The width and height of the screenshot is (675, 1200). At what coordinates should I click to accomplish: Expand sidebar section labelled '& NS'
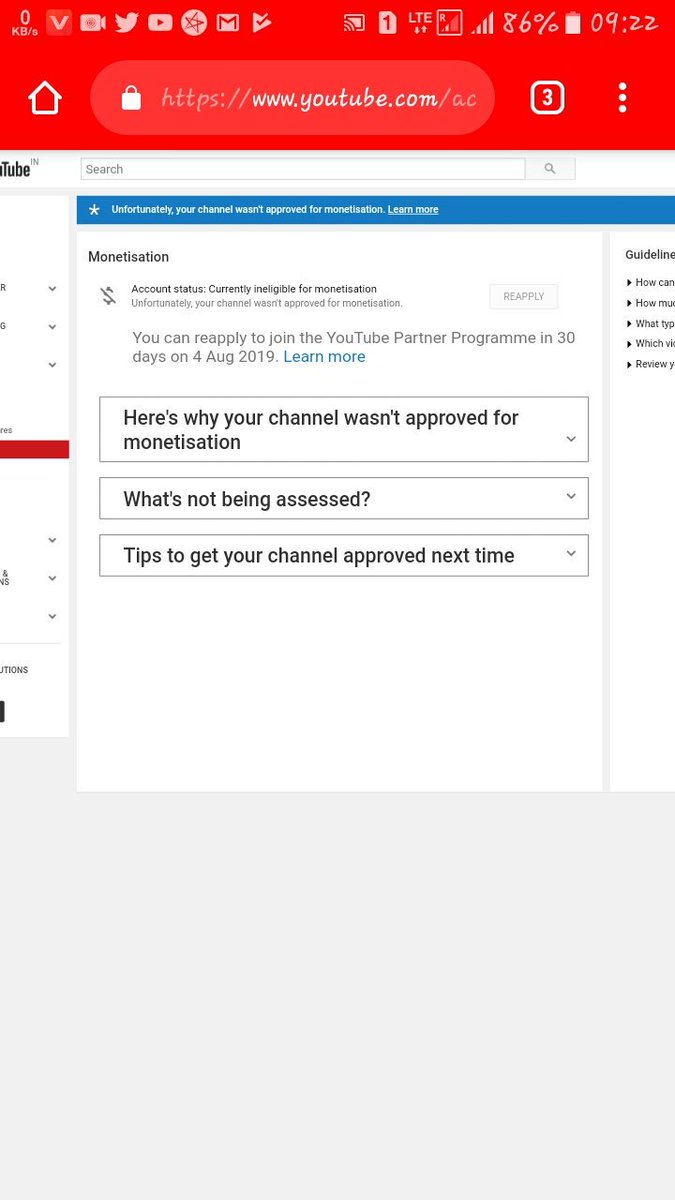coord(52,578)
